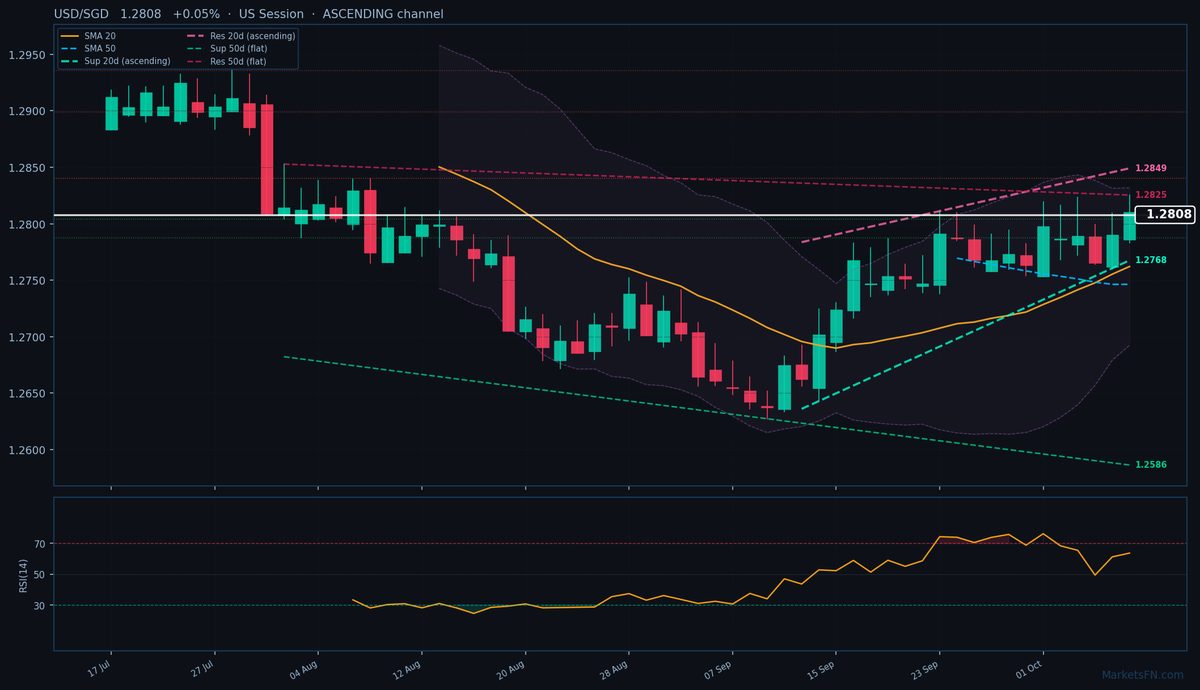Click the 70 level on RSI axis
The width and height of the screenshot is (1200, 690).
click(x=40, y=544)
